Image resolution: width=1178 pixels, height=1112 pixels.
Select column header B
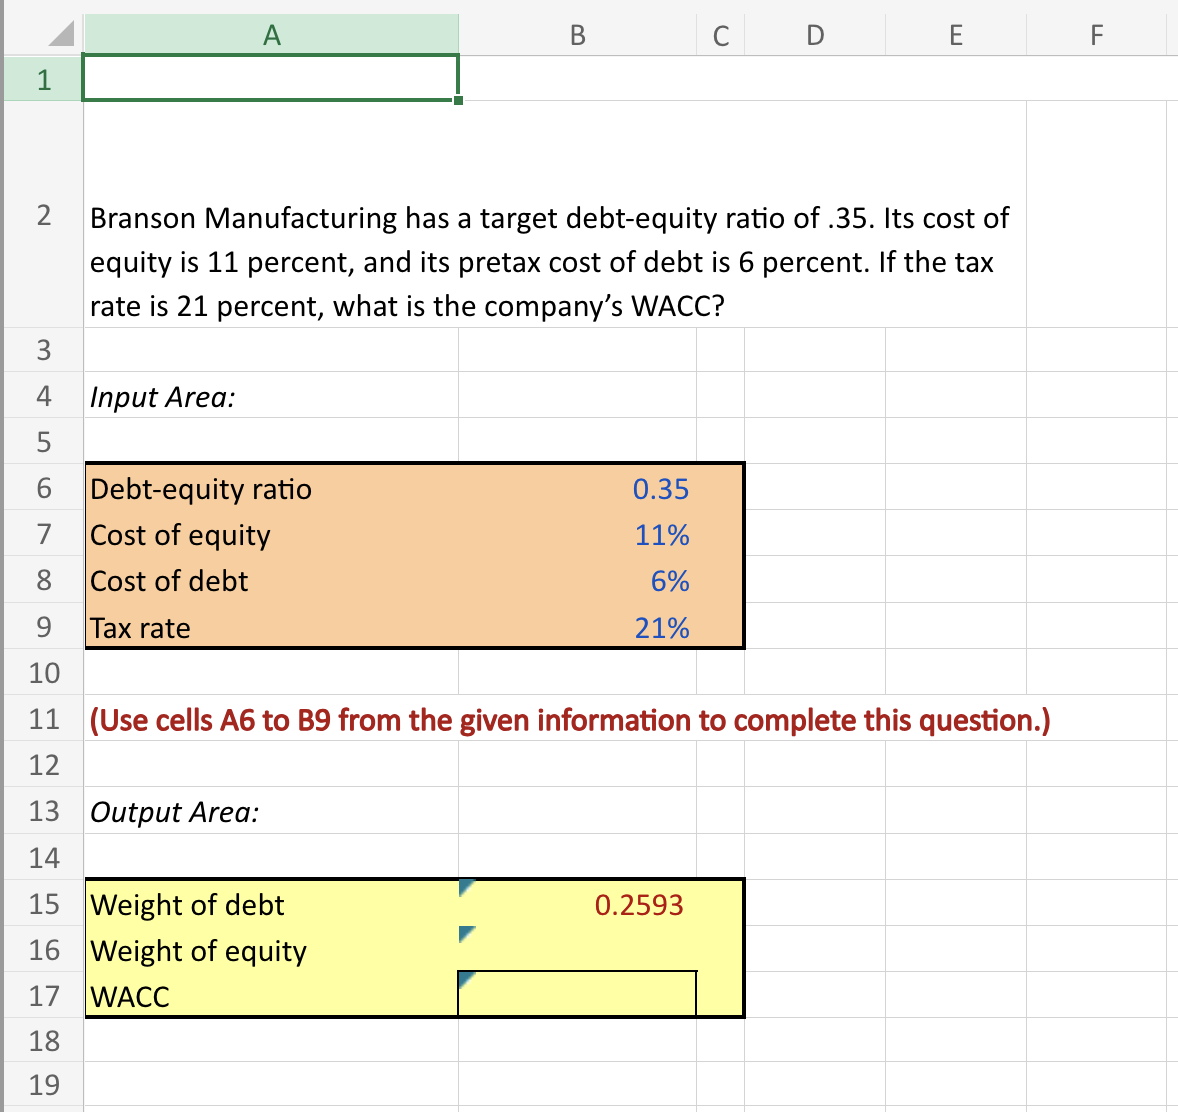[577, 34]
